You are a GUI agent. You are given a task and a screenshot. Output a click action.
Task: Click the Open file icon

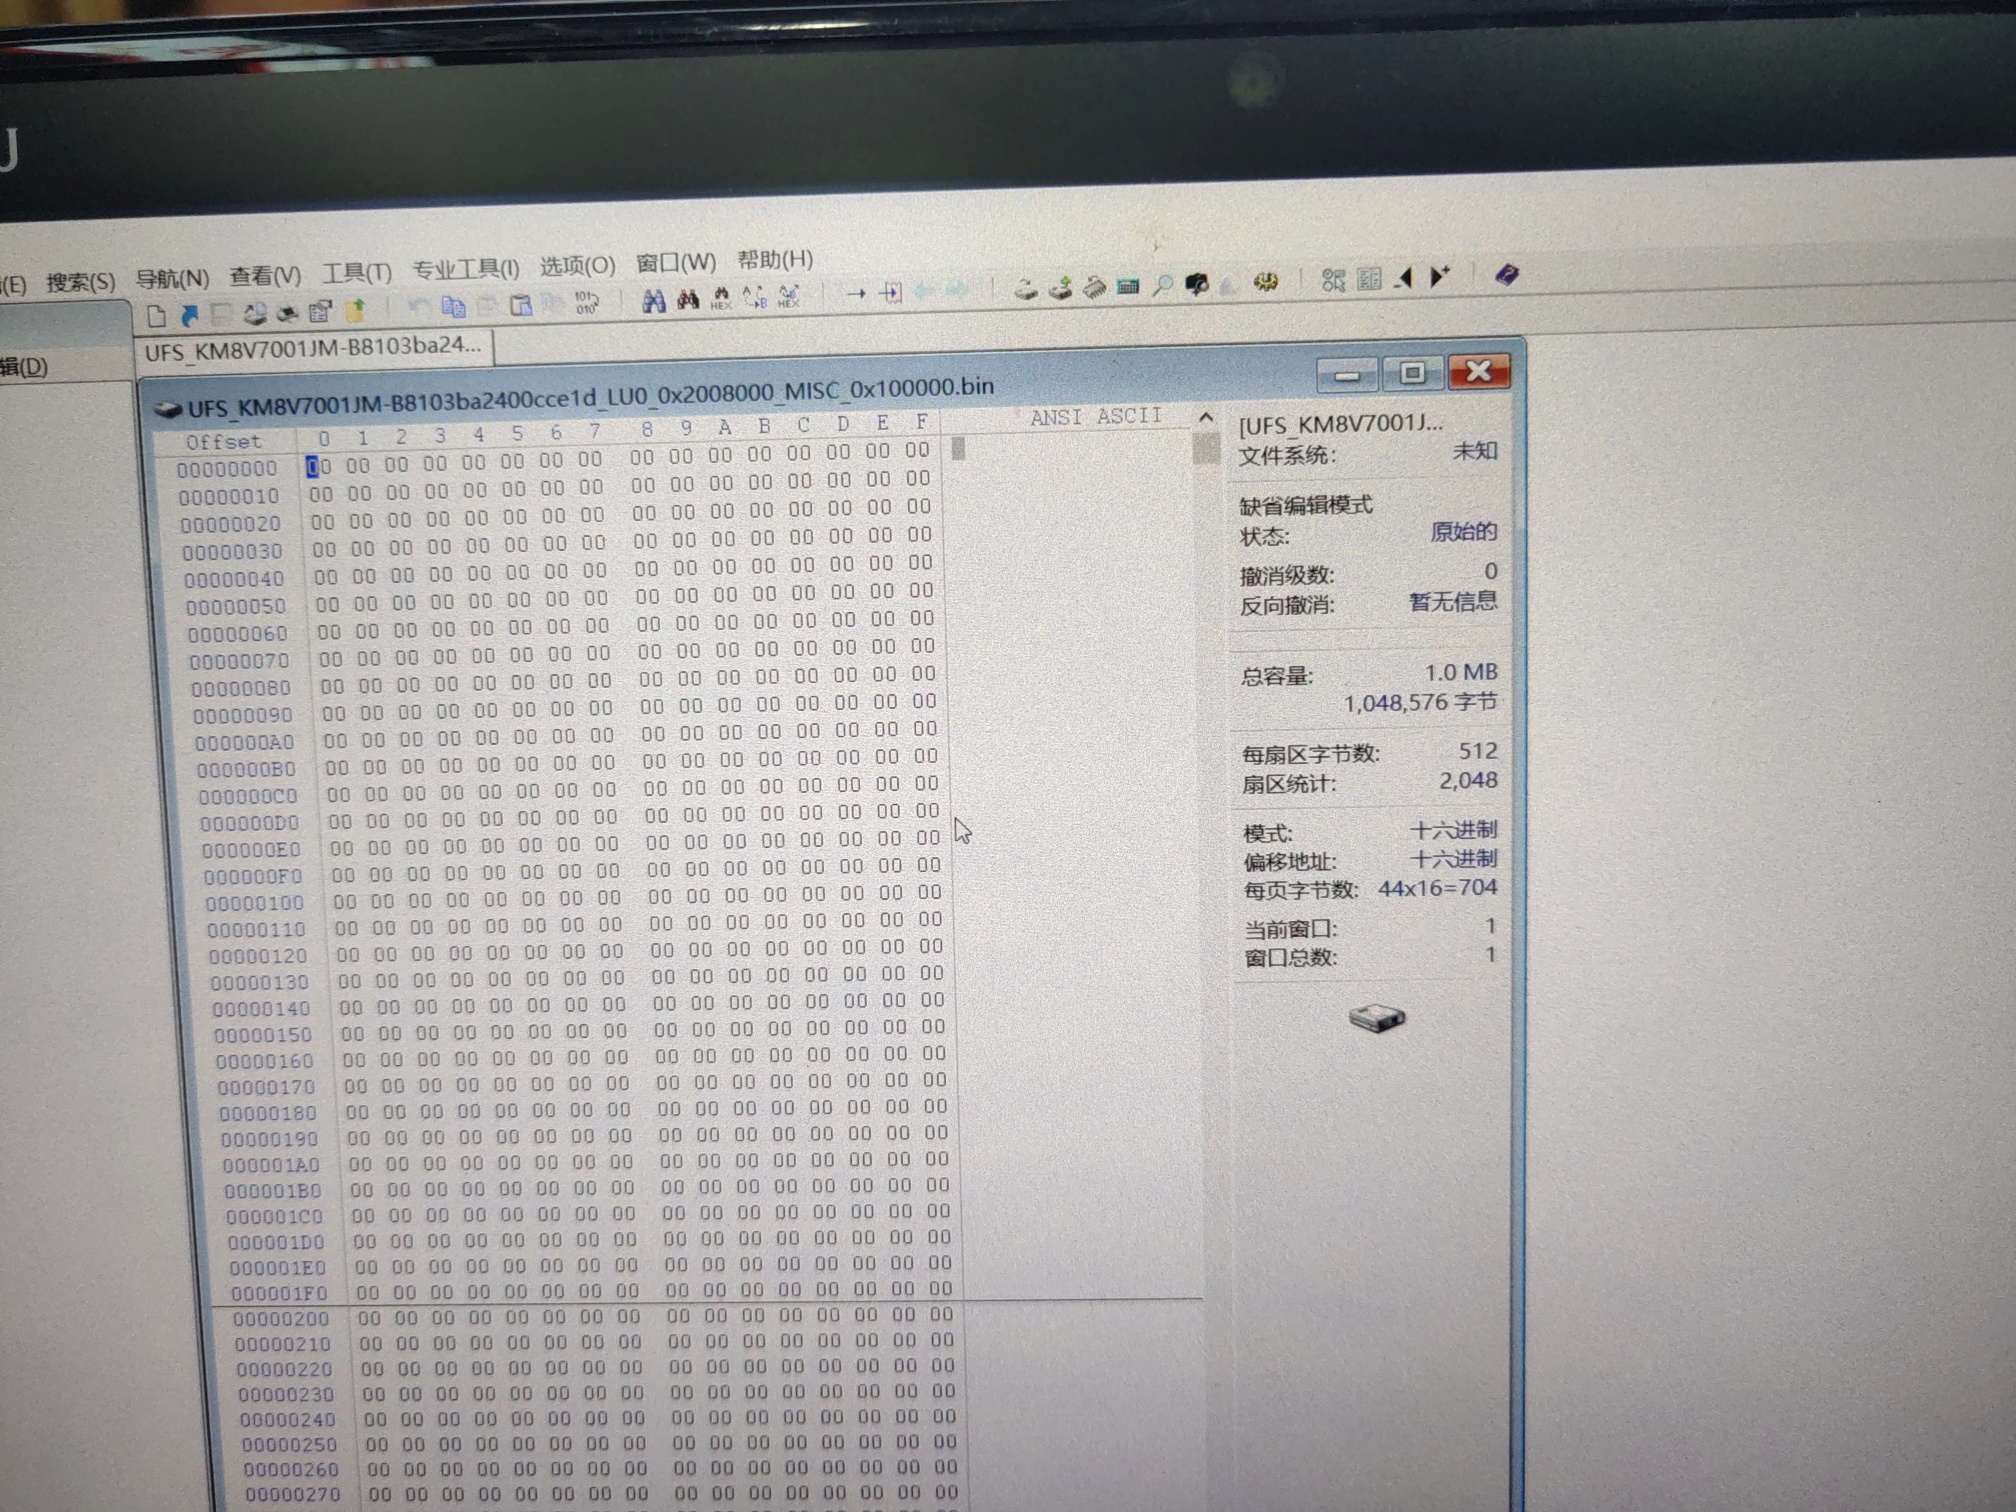coord(189,316)
